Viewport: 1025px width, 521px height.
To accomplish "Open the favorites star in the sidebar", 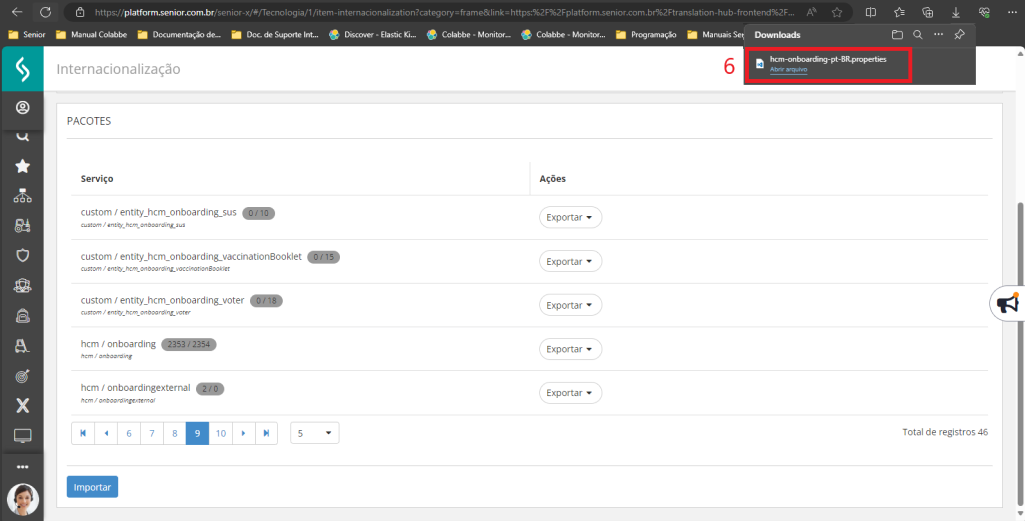I will tap(23, 166).
